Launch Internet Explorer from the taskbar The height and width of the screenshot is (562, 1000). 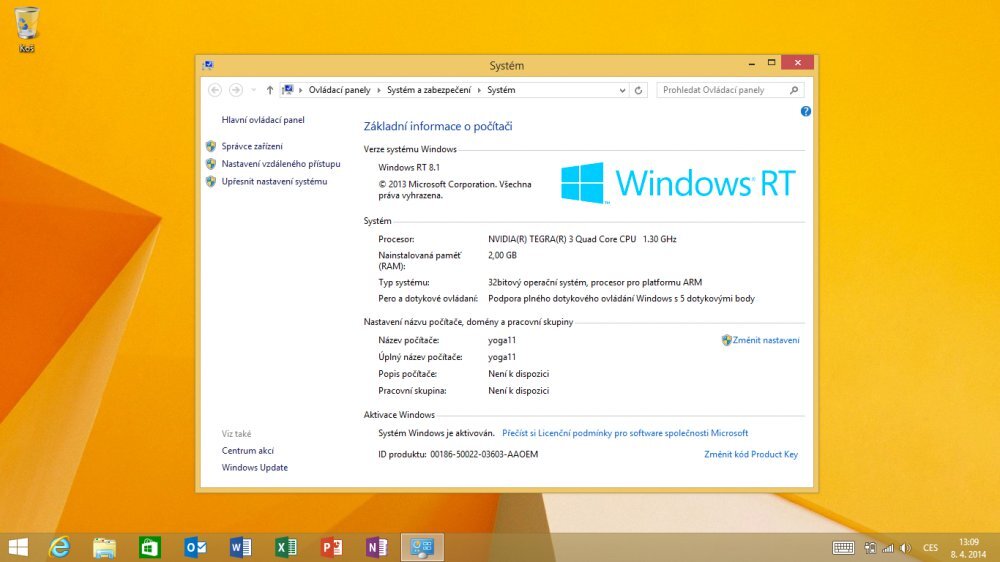(x=59, y=547)
